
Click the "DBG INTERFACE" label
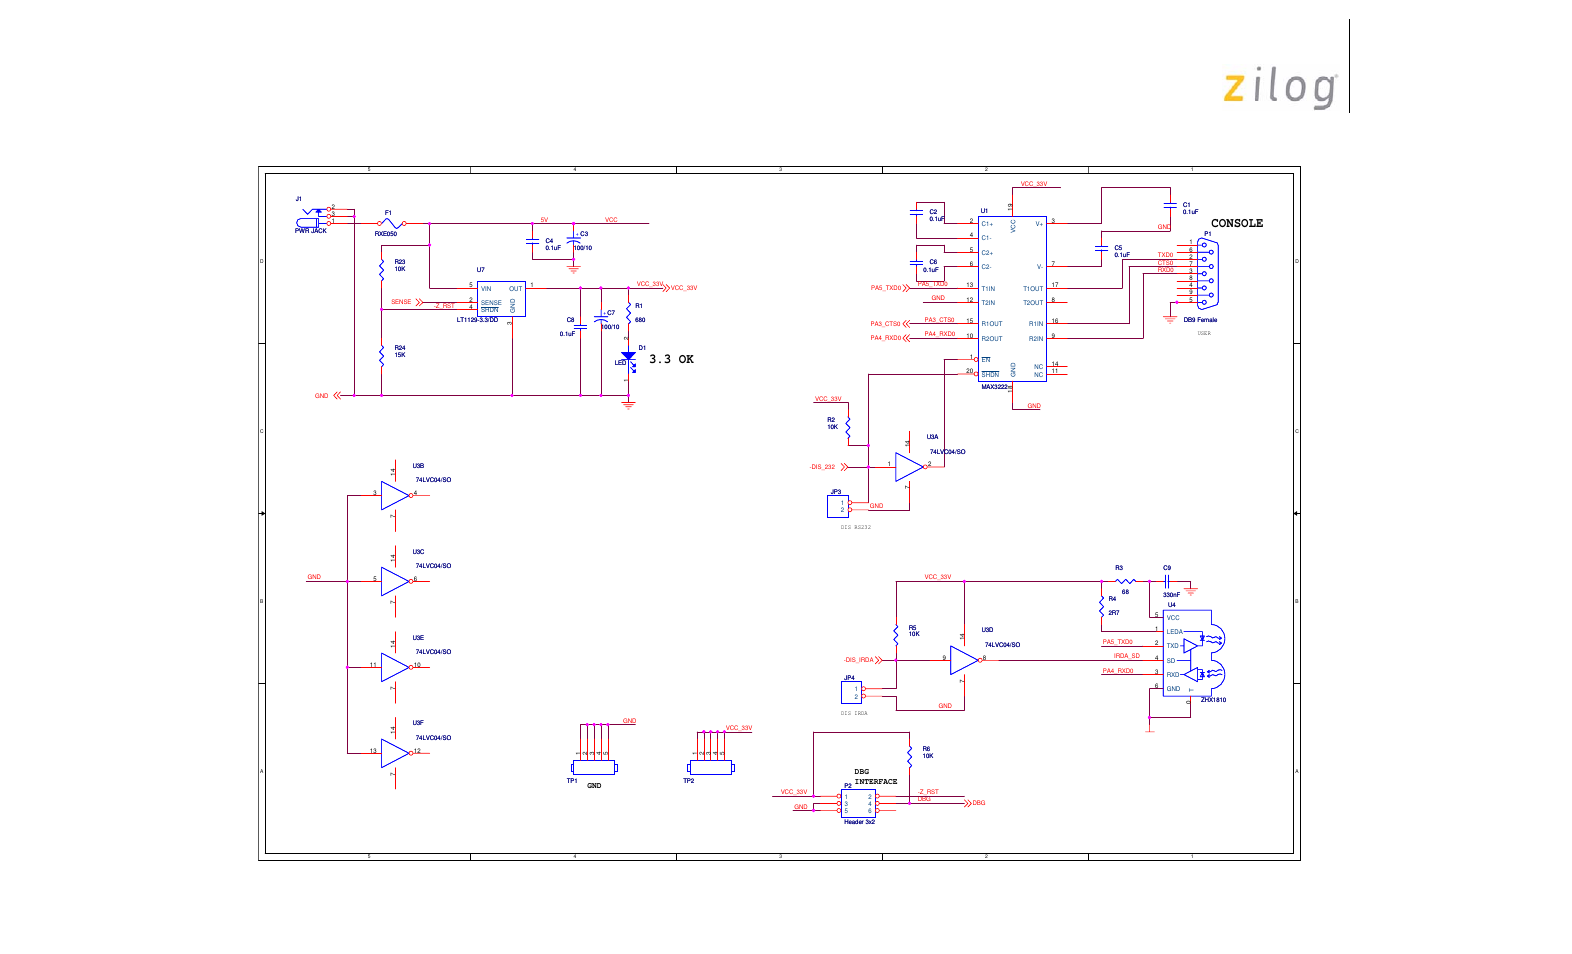point(875,777)
